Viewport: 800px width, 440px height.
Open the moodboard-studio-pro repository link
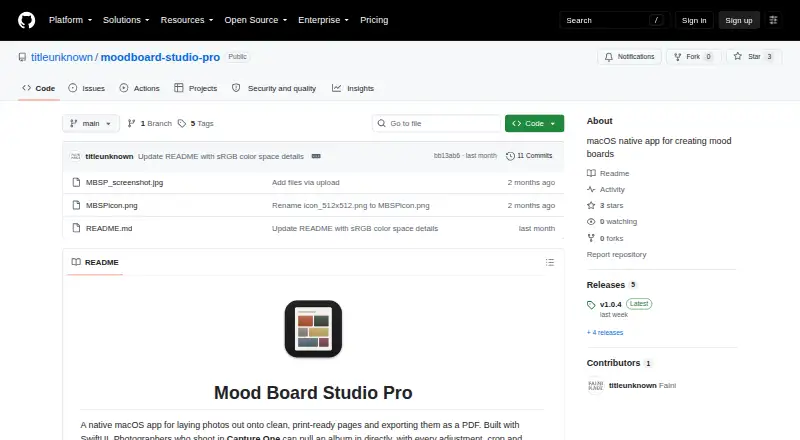point(160,57)
